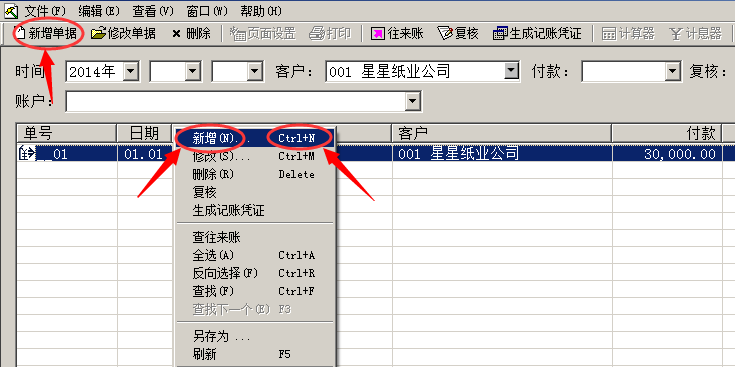Expand the 客户 星星纸业公司 dropdown

point(511,72)
